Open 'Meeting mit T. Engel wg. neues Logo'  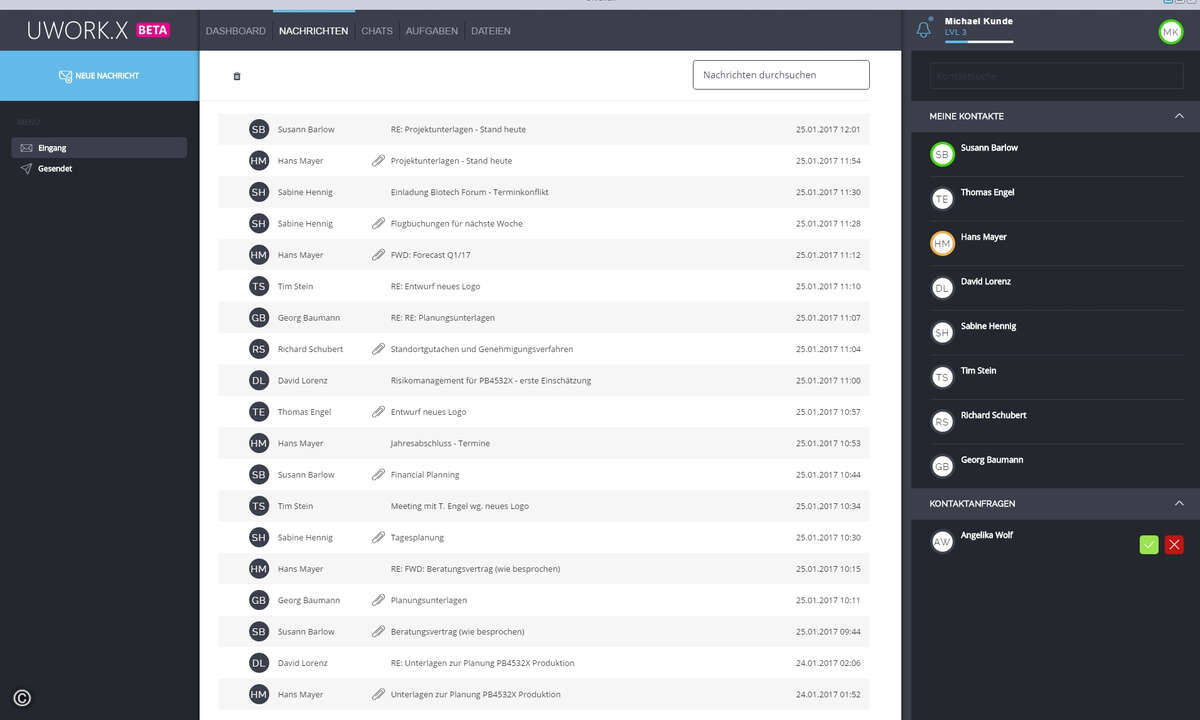point(460,506)
